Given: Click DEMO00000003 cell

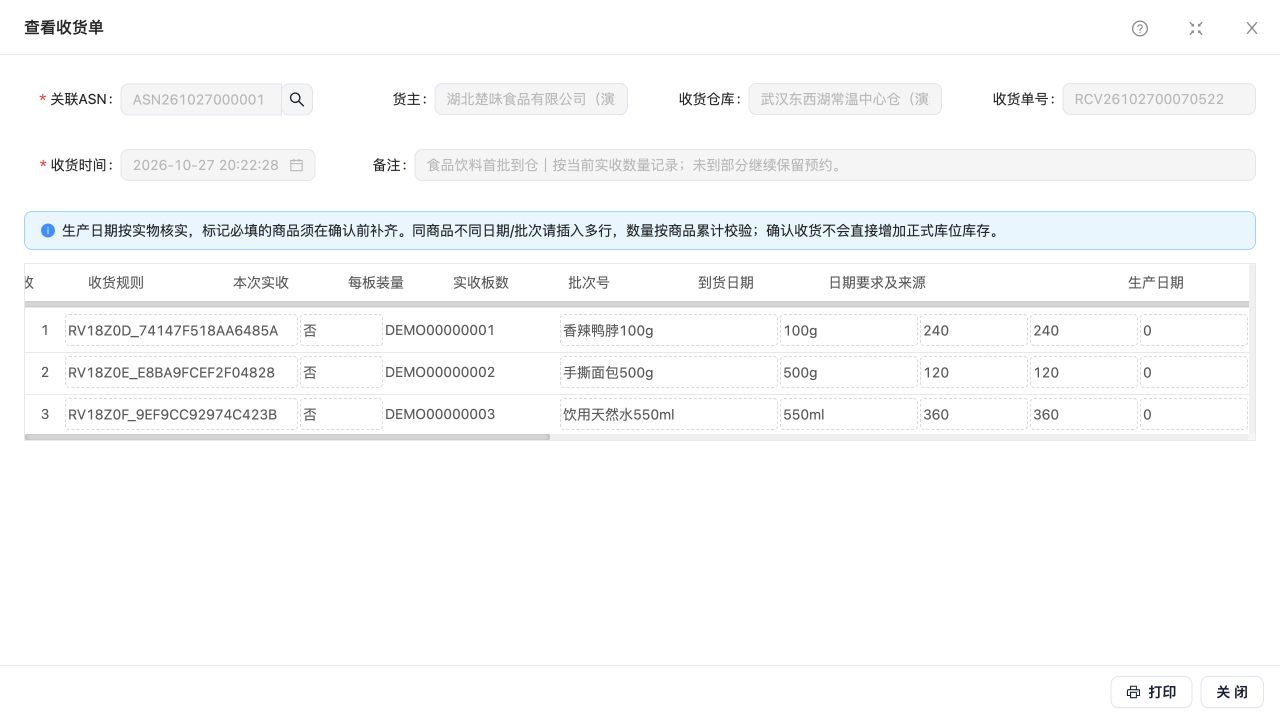Looking at the screenshot, I should tap(440, 414).
